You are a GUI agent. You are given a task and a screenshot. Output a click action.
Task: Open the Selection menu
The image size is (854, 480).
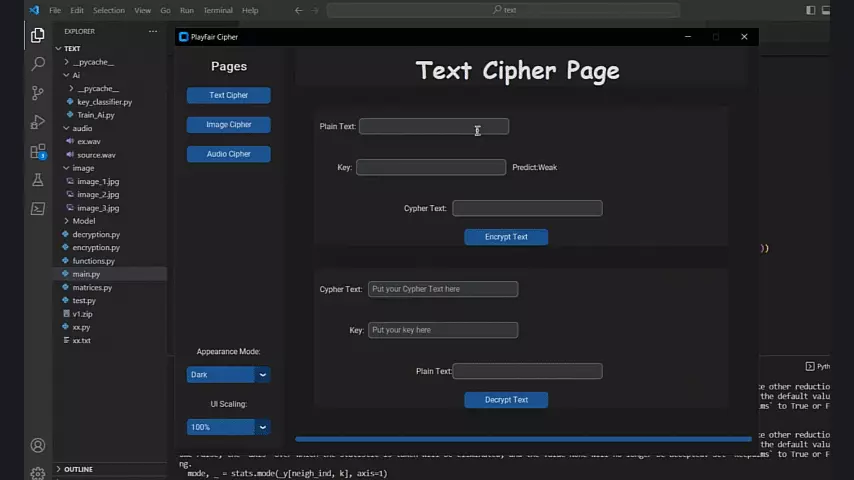(108, 10)
